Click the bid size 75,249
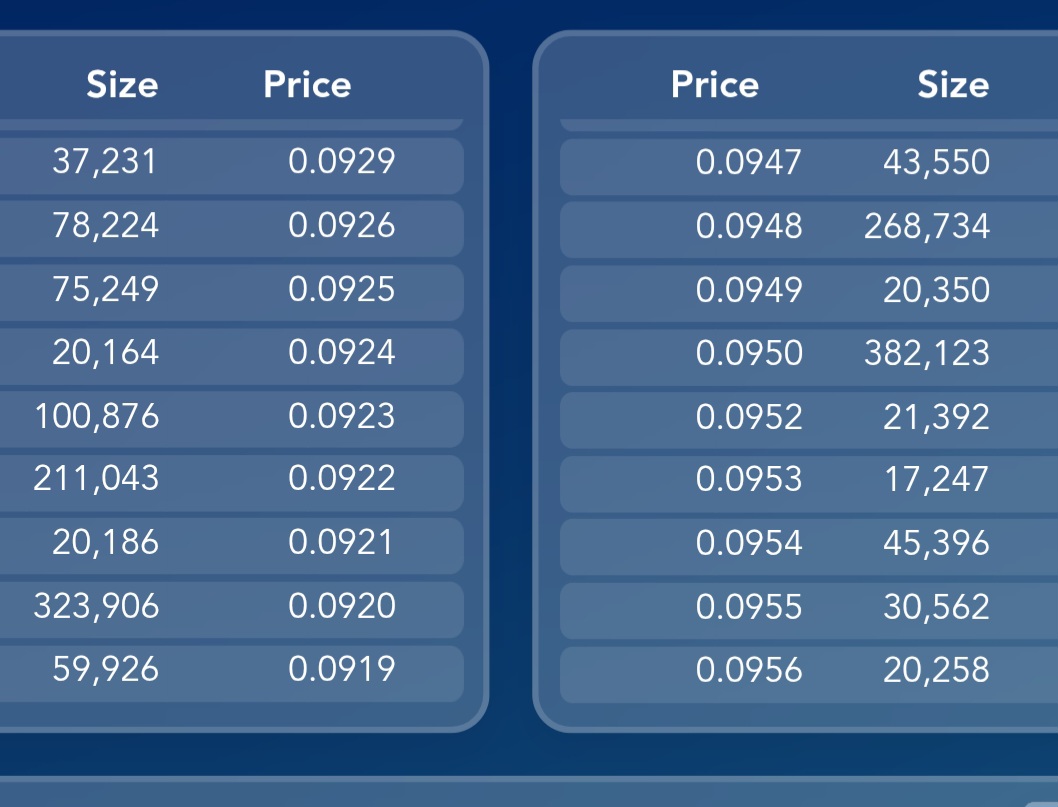 click(105, 290)
